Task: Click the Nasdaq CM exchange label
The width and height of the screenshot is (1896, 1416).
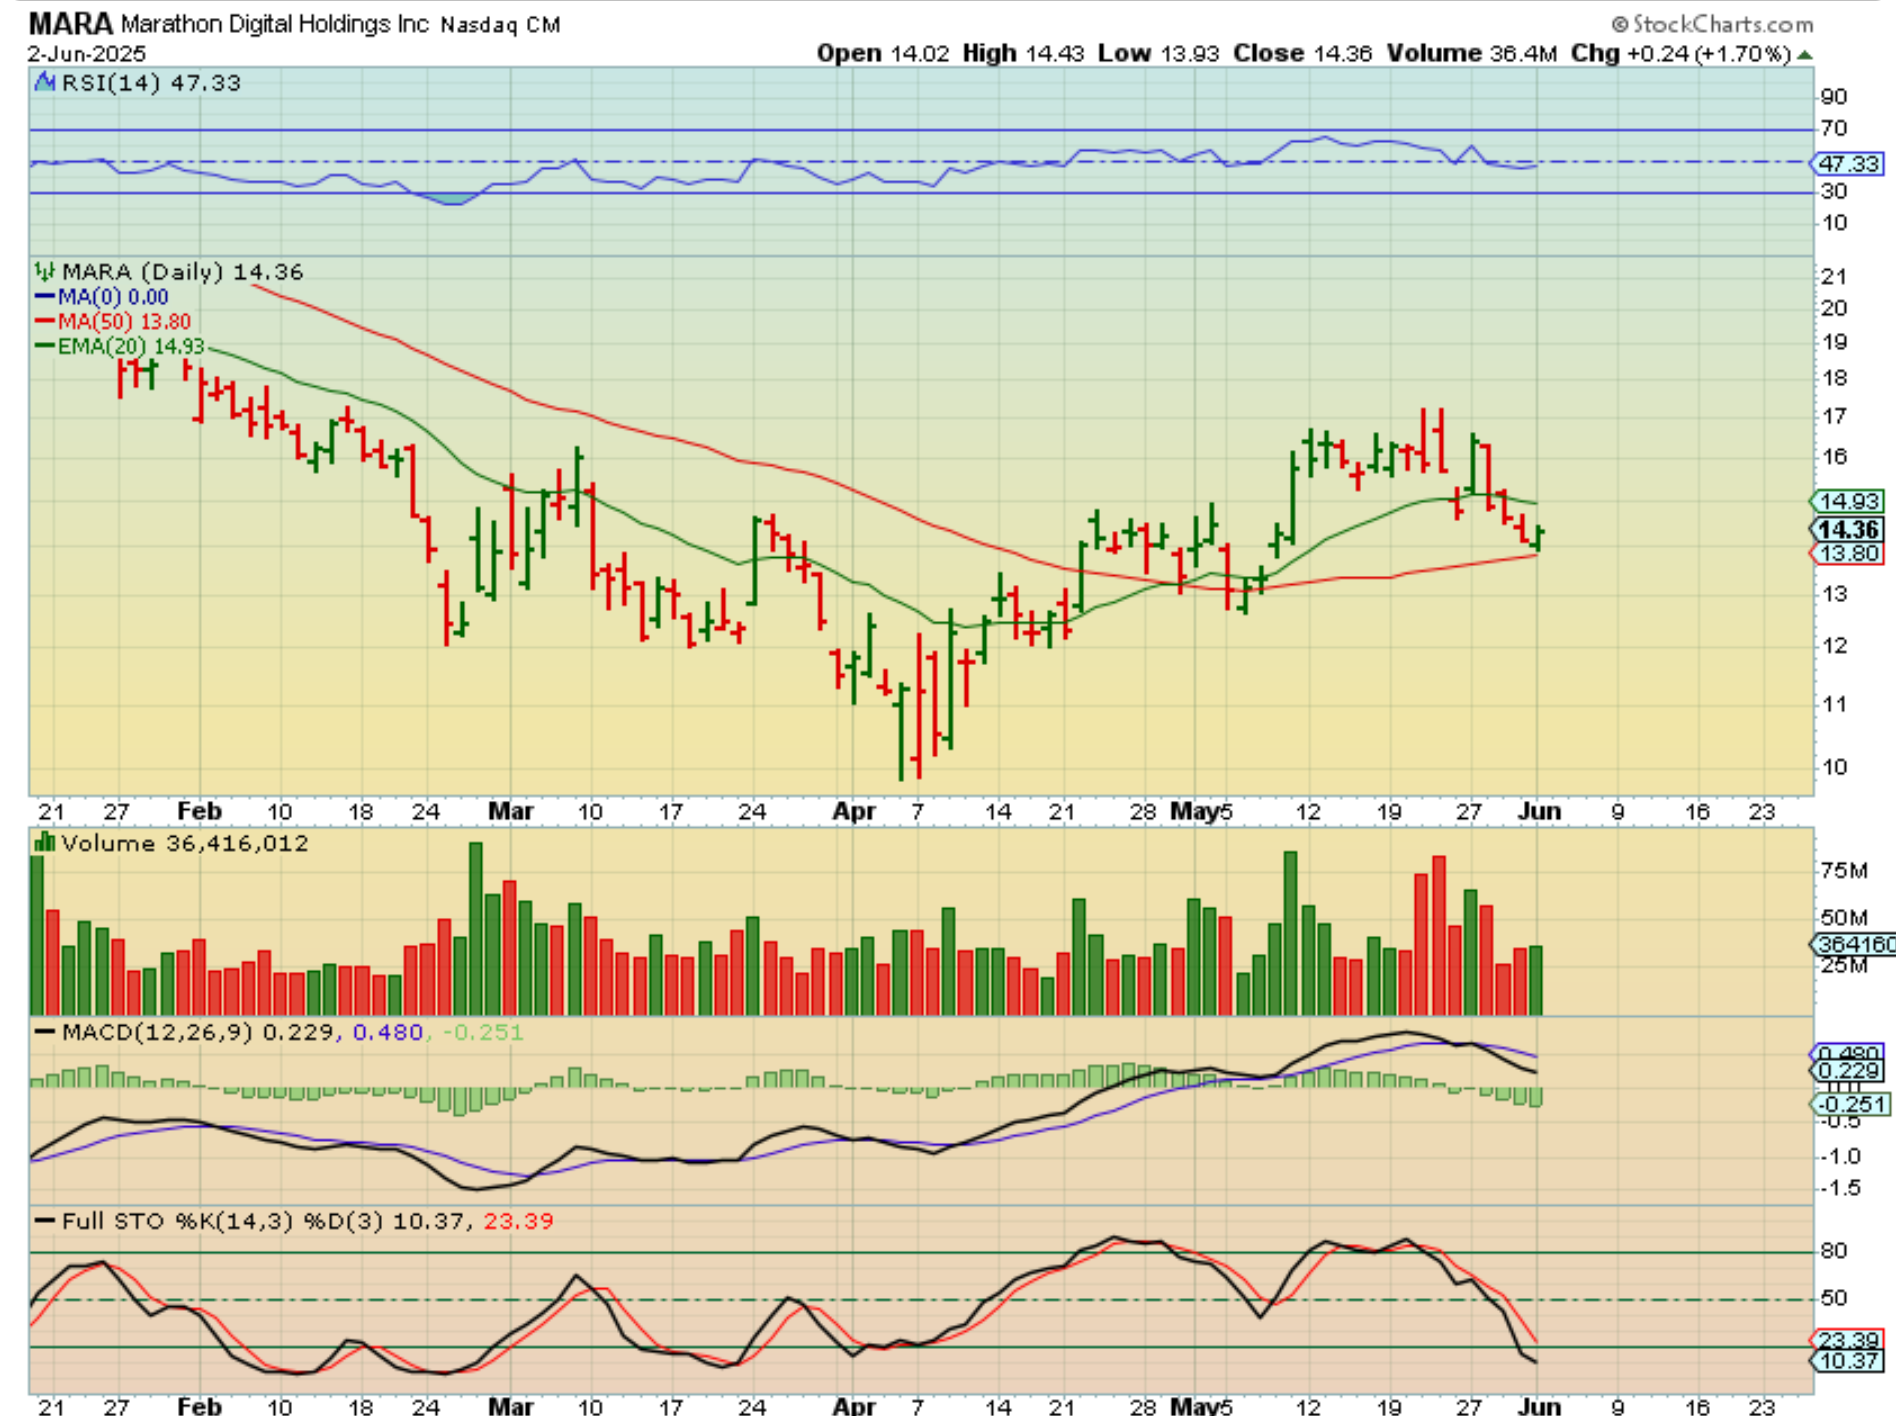Action: [500, 25]
